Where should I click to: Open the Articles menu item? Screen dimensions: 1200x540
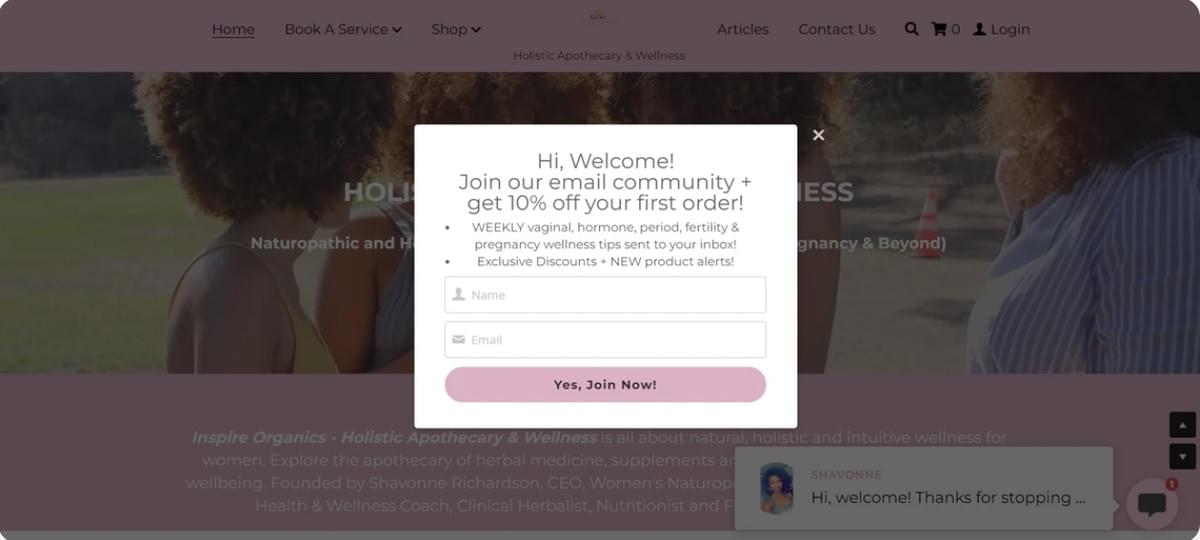(743, 29)
